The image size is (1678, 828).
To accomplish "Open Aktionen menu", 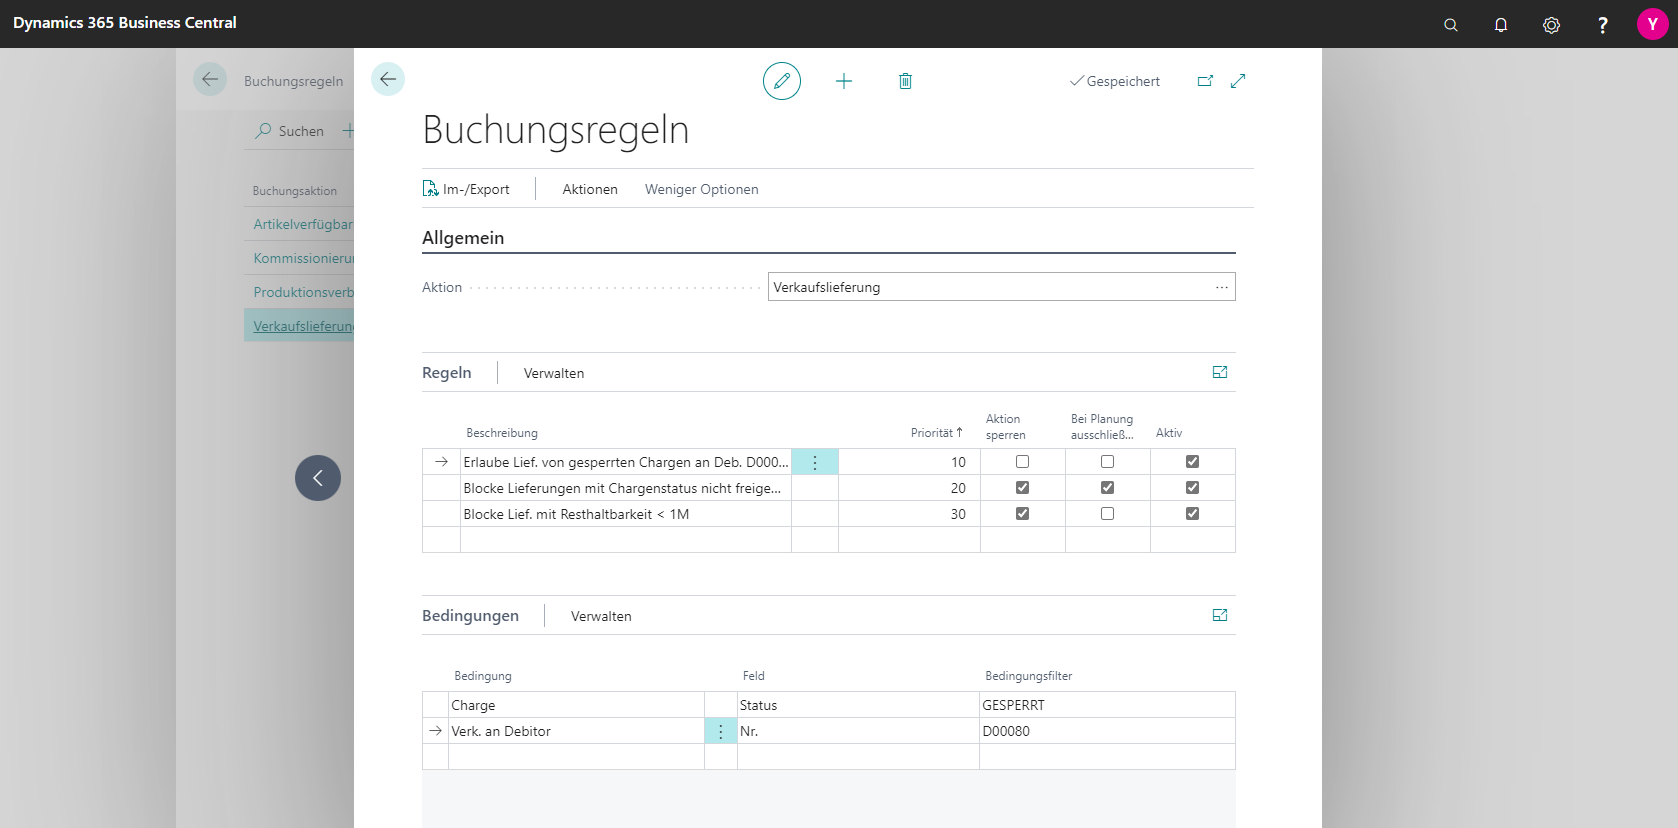I will pos(590,189).
